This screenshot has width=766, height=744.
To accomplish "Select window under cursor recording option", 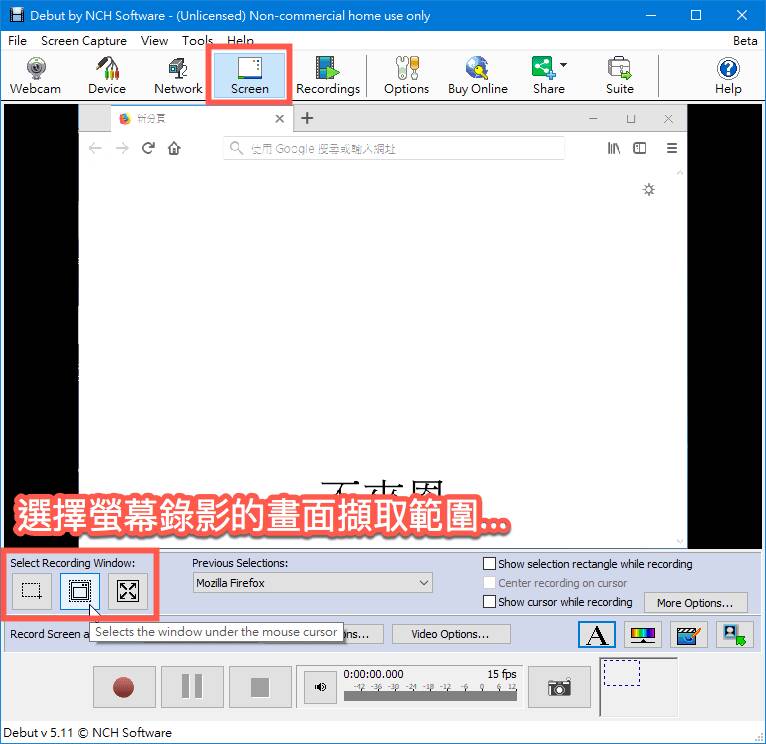I will (x=80, y=591).
